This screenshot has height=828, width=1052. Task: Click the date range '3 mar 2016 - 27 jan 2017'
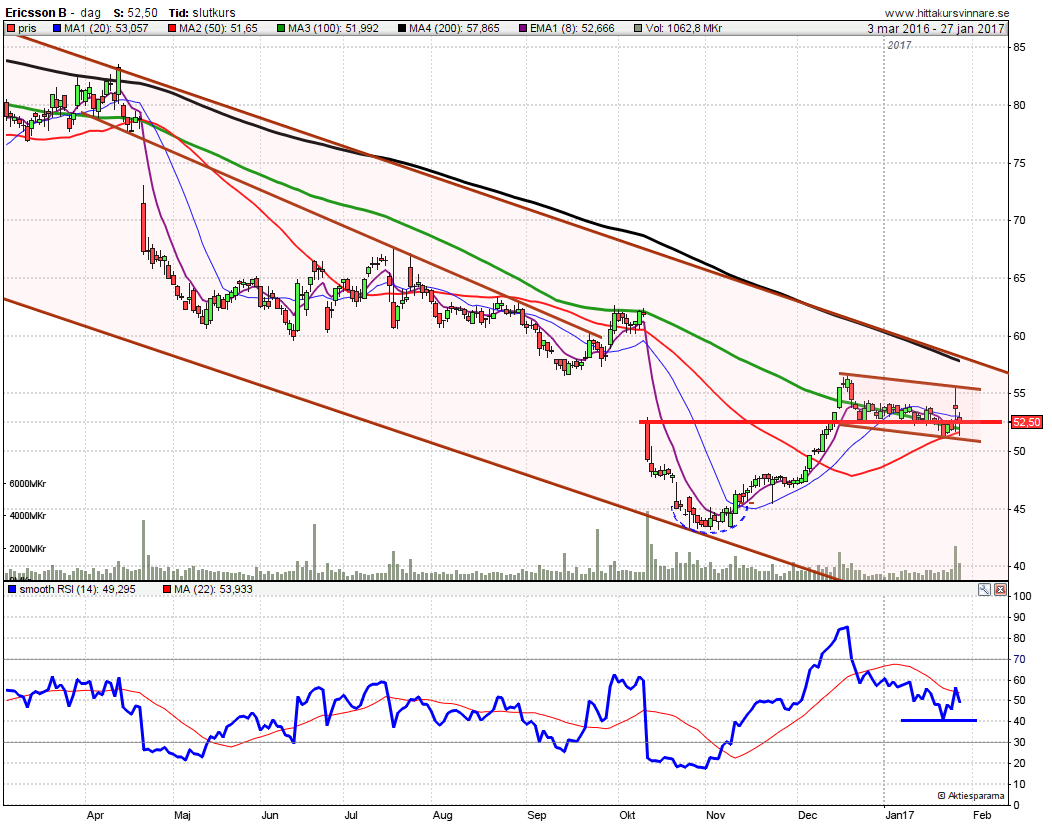tap(935, 28)
